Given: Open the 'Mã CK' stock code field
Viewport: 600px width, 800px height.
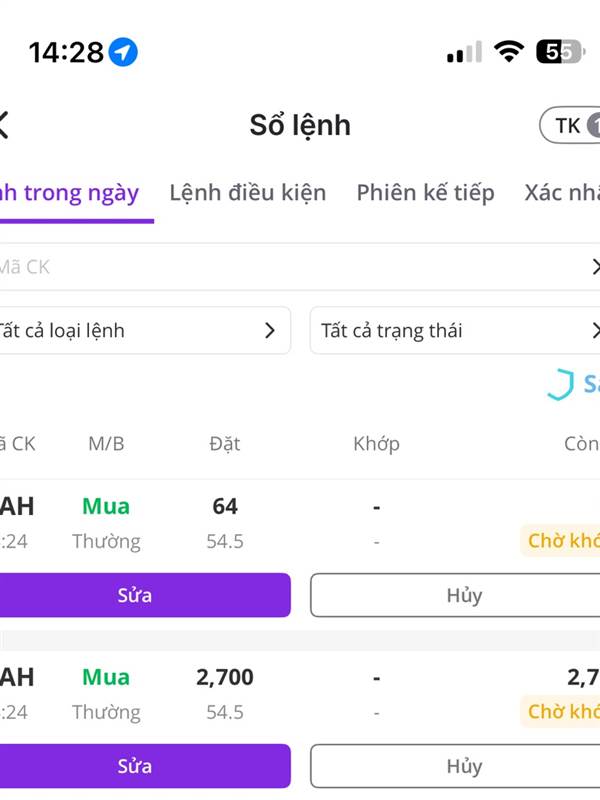Looking at the screenshot, I should coord(290,267).
